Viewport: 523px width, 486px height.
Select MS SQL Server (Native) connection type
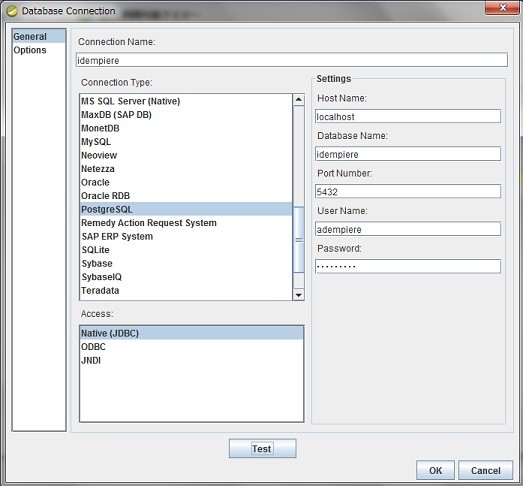[186, 101]
